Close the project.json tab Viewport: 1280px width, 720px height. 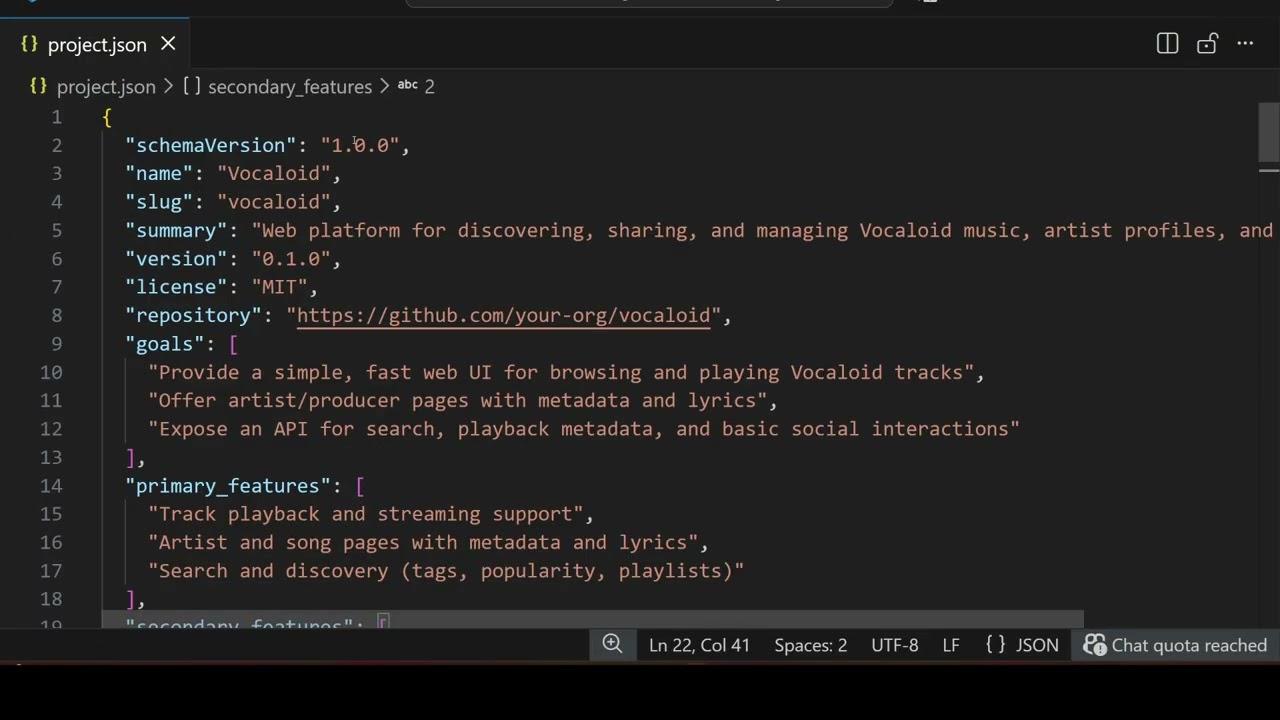click(168, 44)
